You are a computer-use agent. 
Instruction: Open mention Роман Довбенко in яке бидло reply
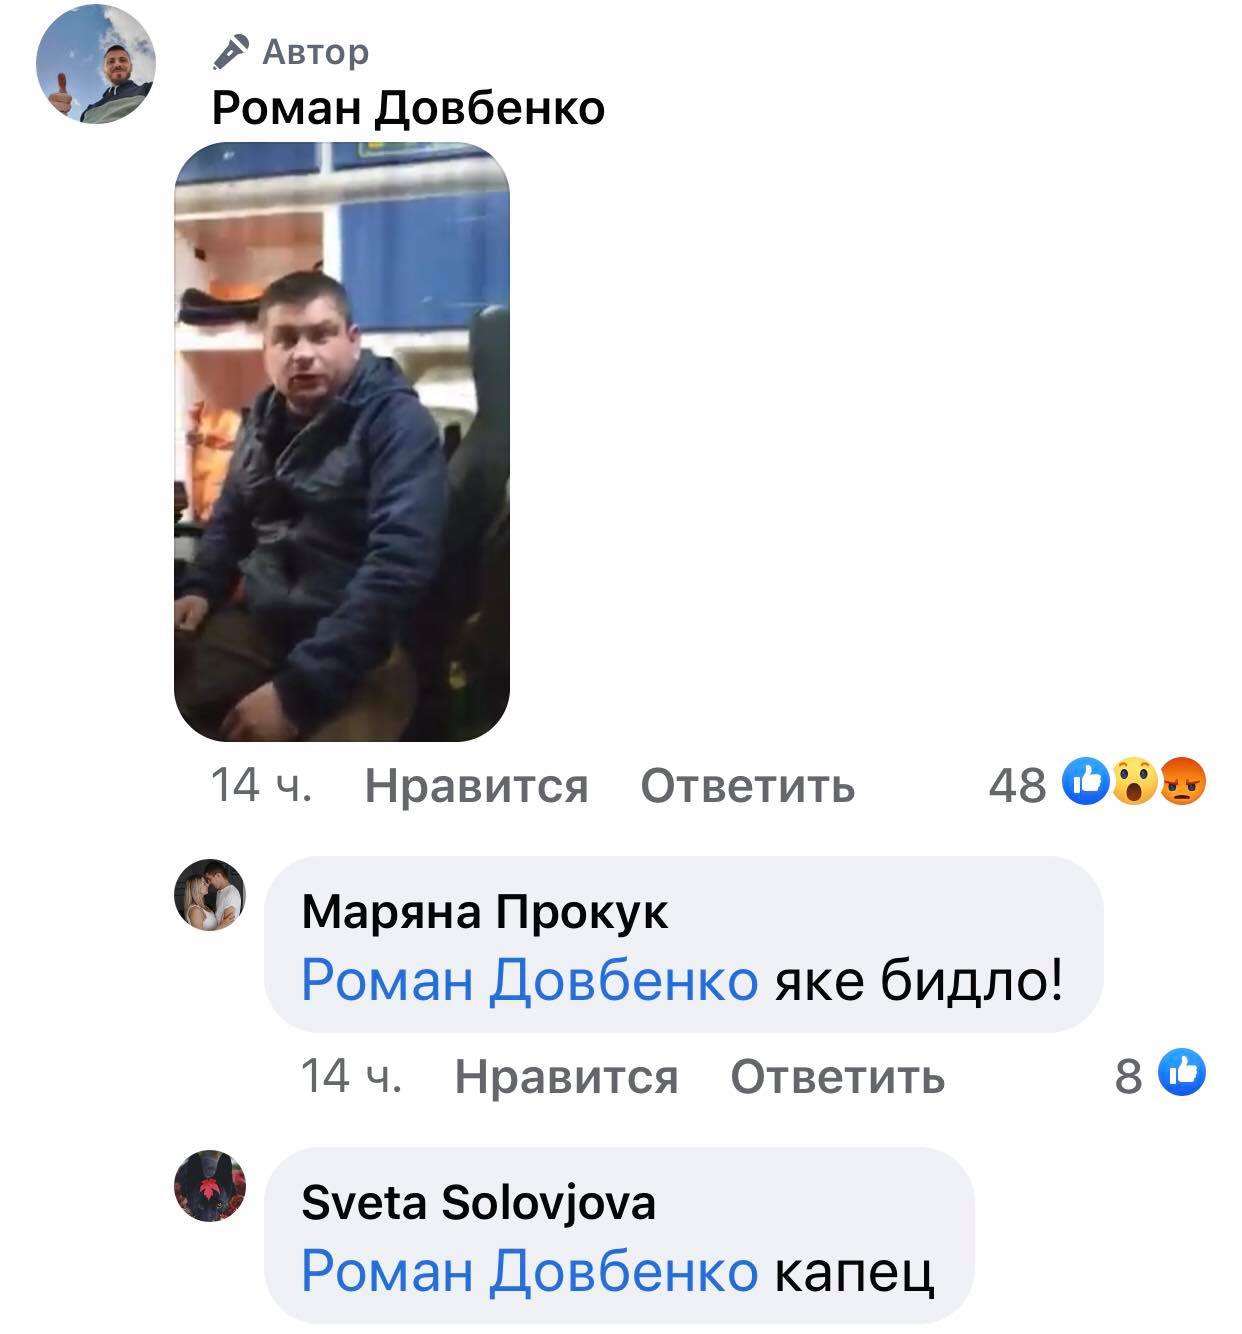coord(530,980)
